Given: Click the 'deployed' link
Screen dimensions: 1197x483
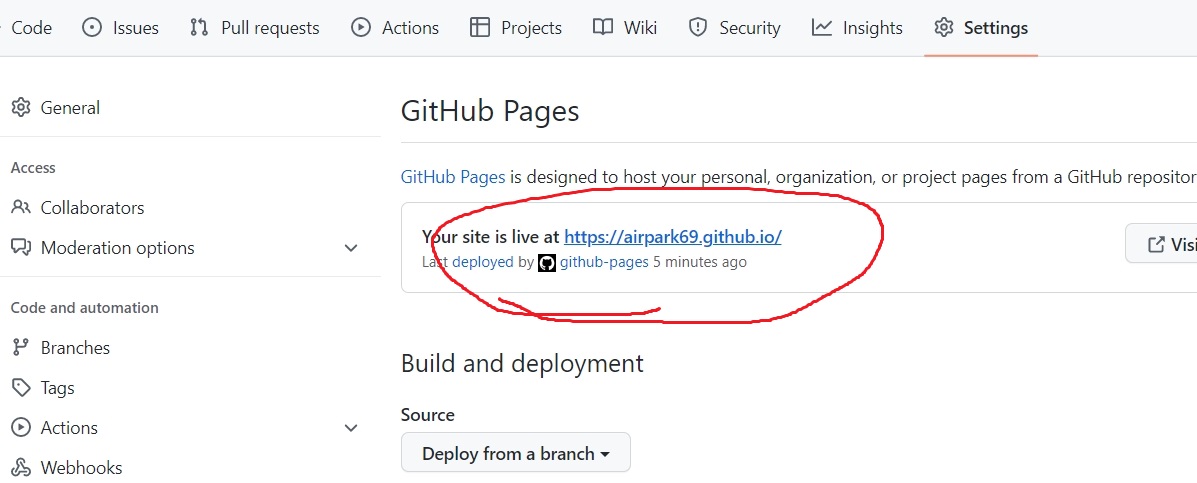Looking at the screenshot, I should (482, 262).
